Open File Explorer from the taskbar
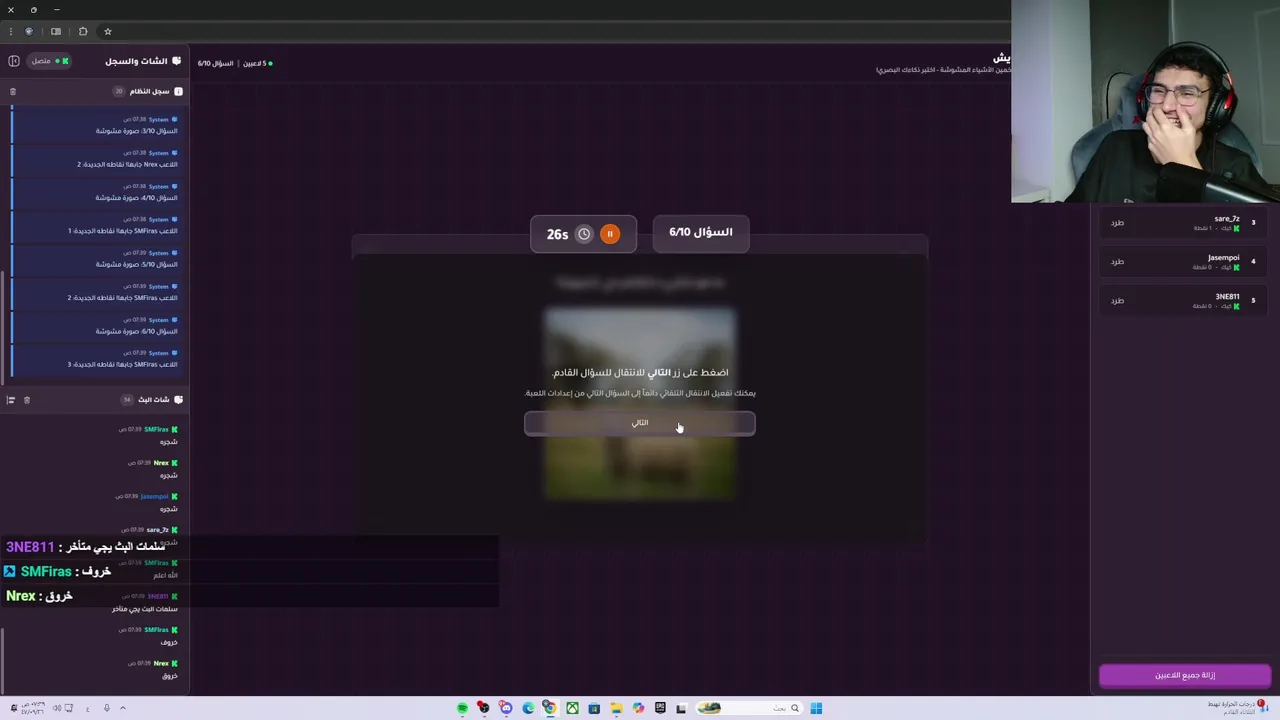Viewport: 1280px width, 720px height. point(616,708)
